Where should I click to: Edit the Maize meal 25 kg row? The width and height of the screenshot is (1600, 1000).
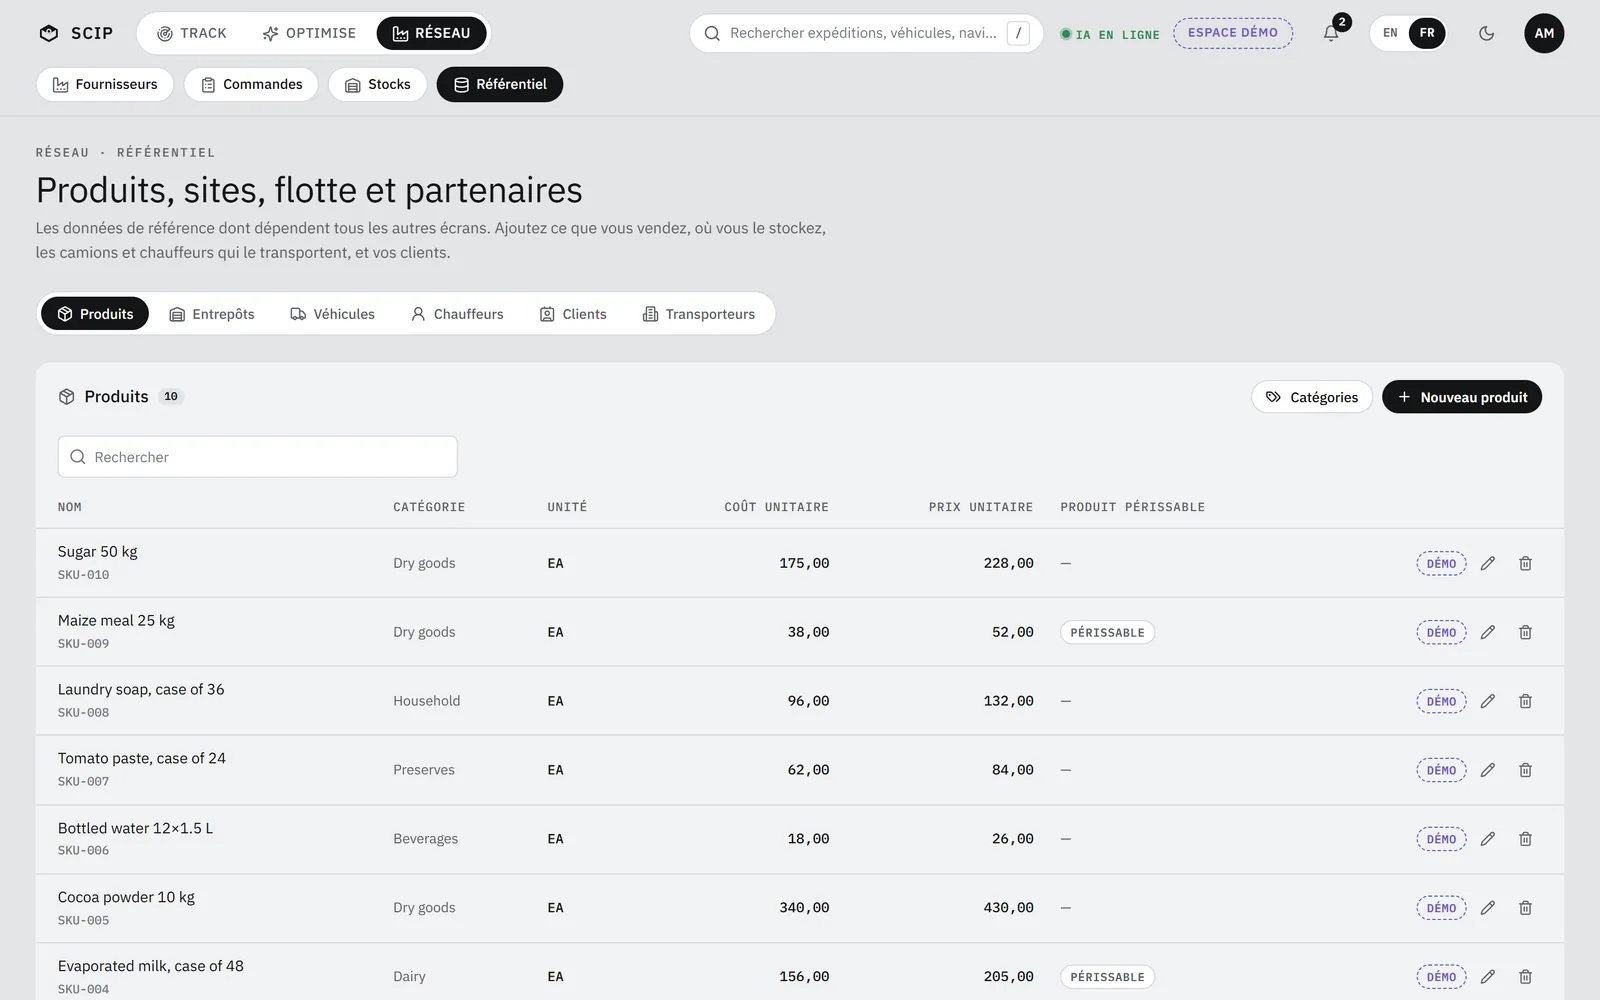pos(1488,632)
